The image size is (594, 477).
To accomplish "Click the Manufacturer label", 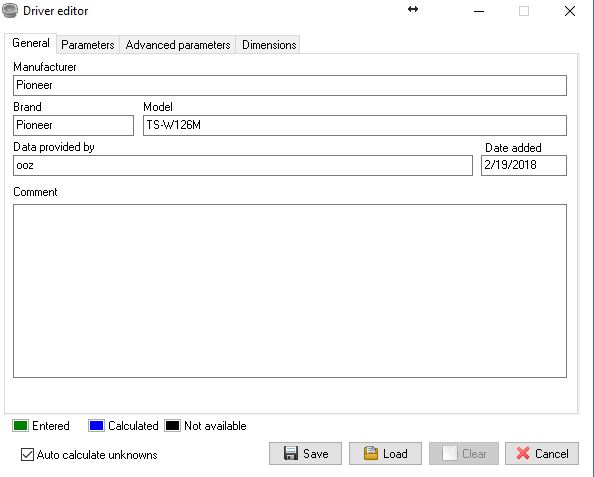I will tap(45, 67).
